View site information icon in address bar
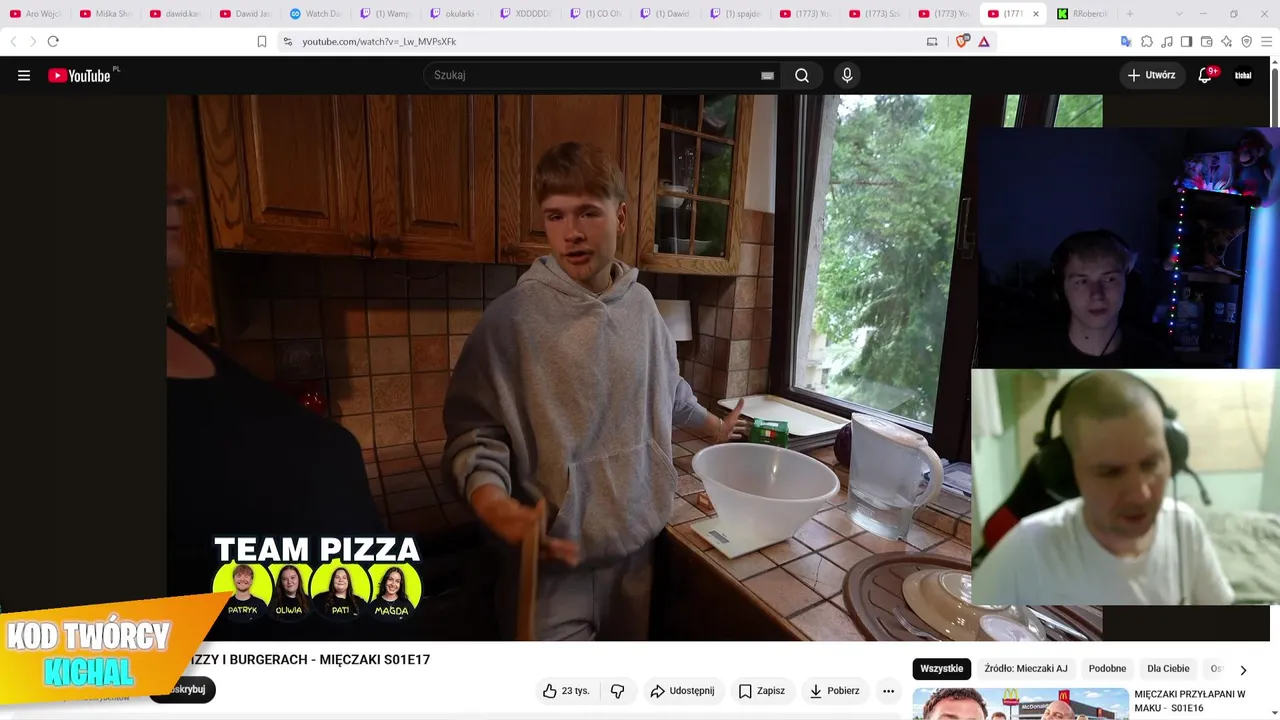The height and width of the screenshot is (720, 1280). 288,41
